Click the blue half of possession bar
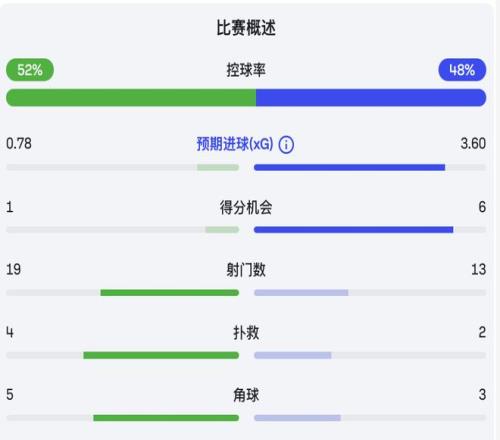The height and width of the screenshot is (440, 500). pos(371,98)
